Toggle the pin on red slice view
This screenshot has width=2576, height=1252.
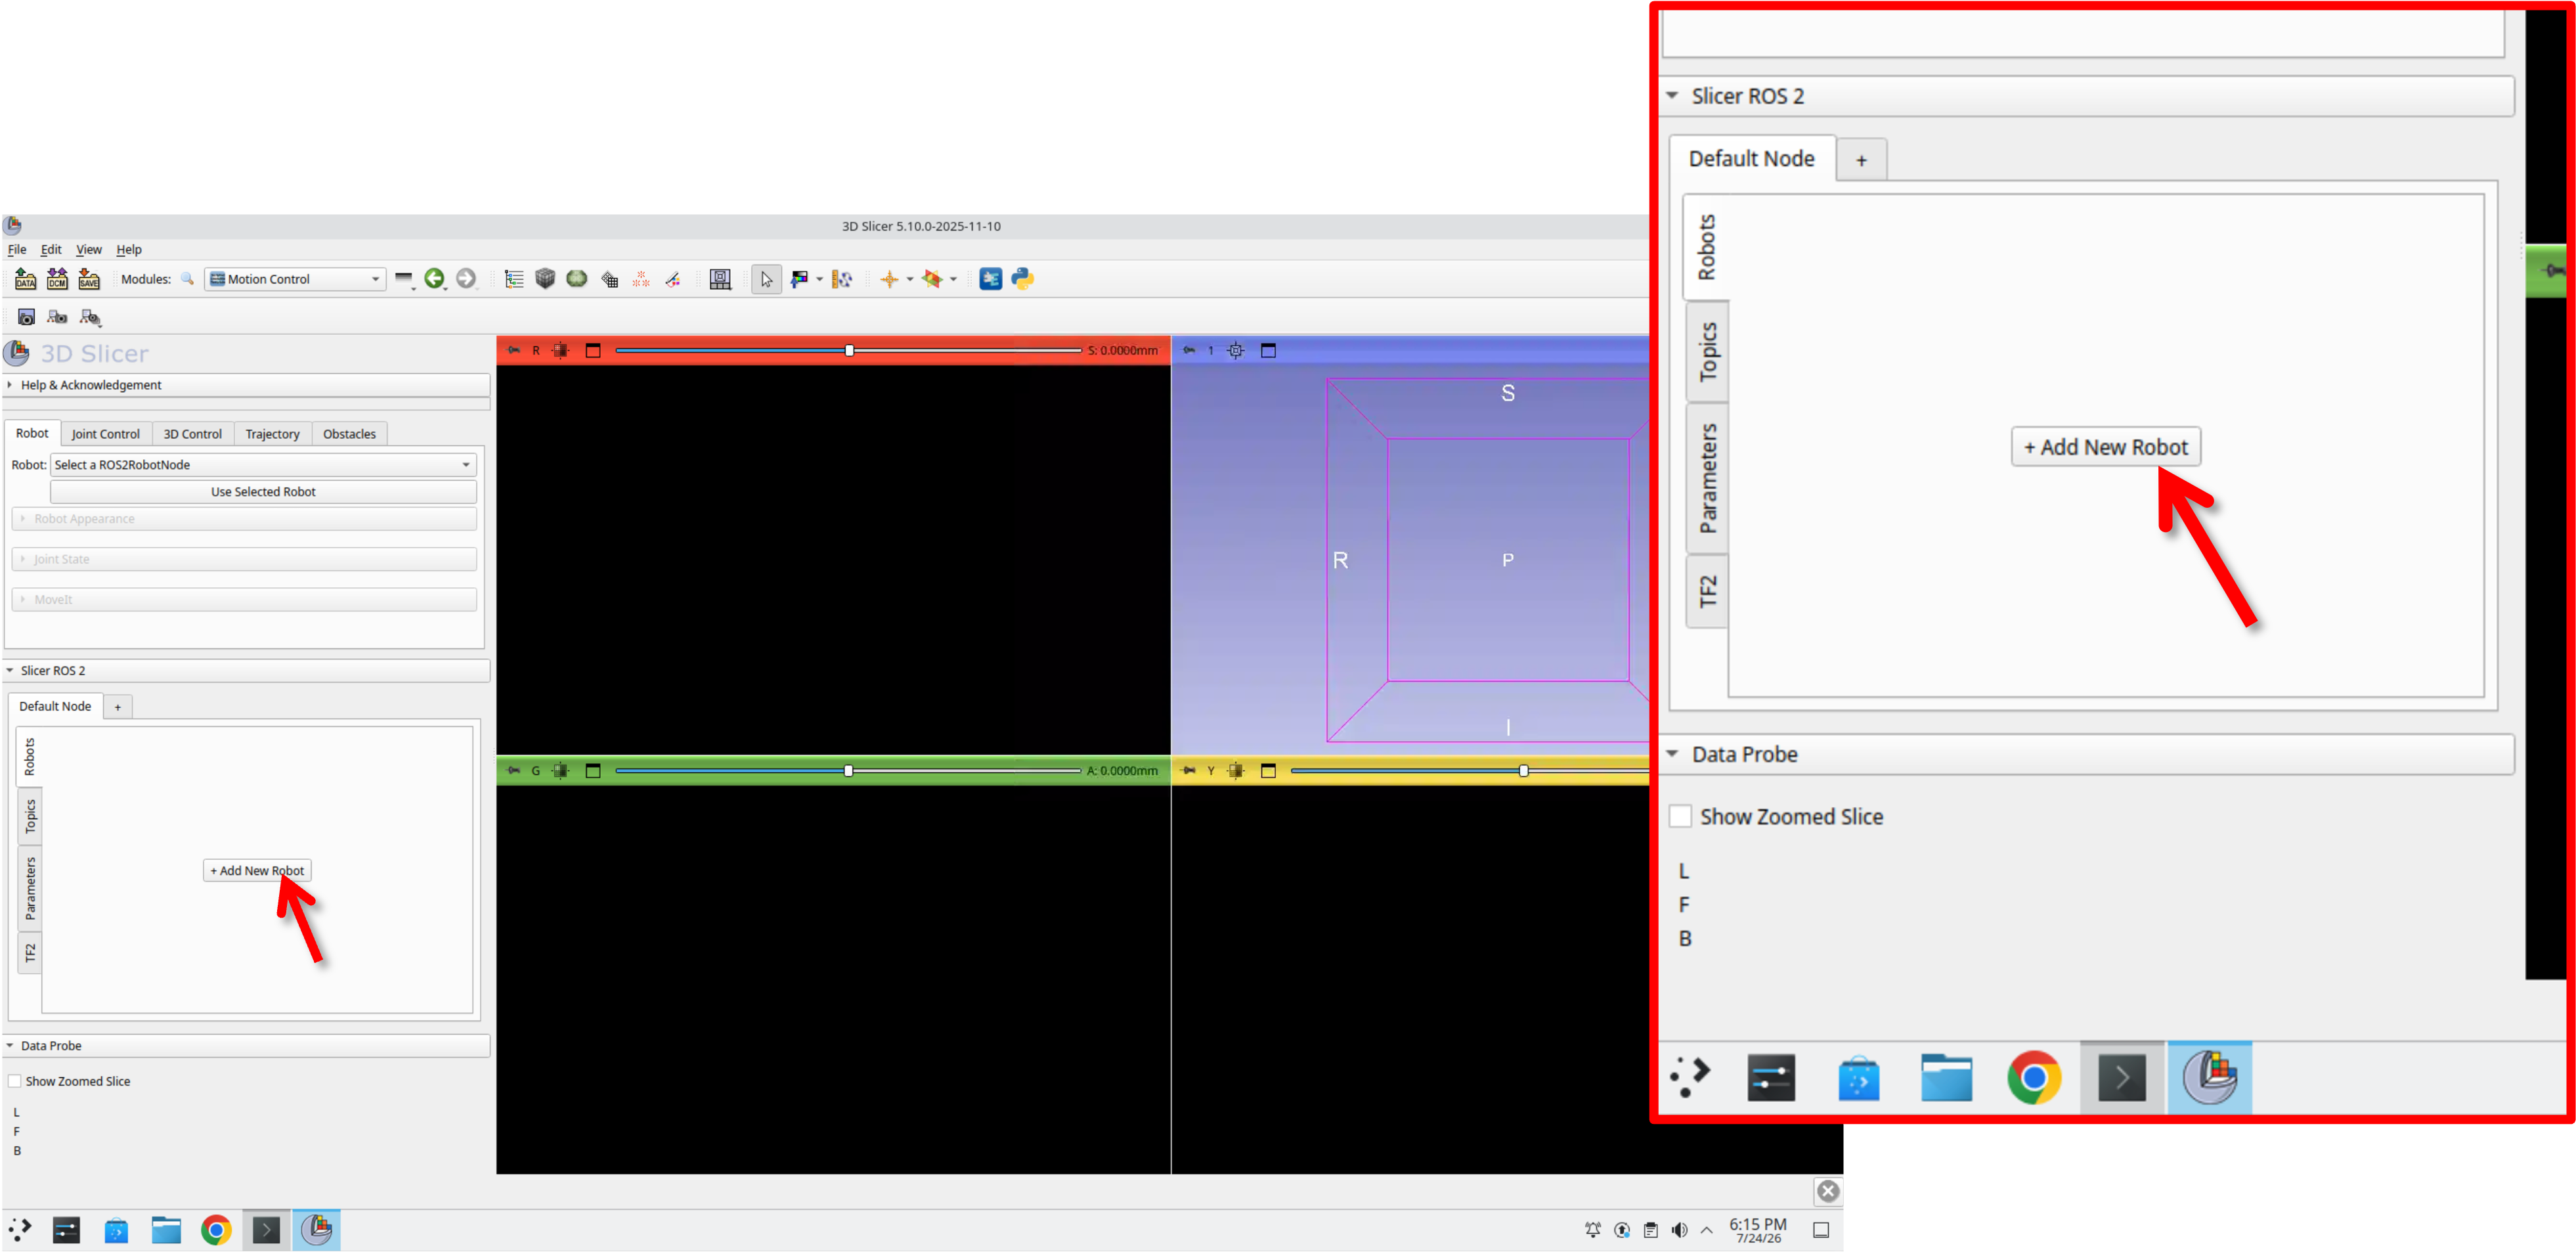(513, 350)
